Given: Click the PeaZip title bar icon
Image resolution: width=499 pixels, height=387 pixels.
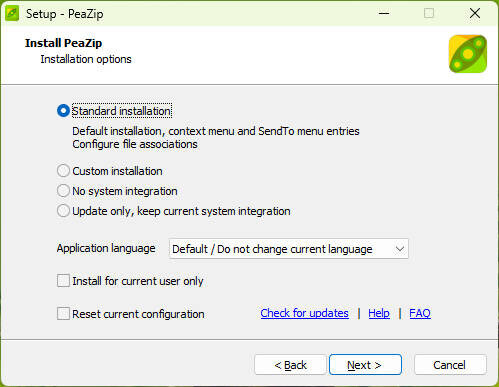Looking at the screenshot, I should (x=12, y=14).
